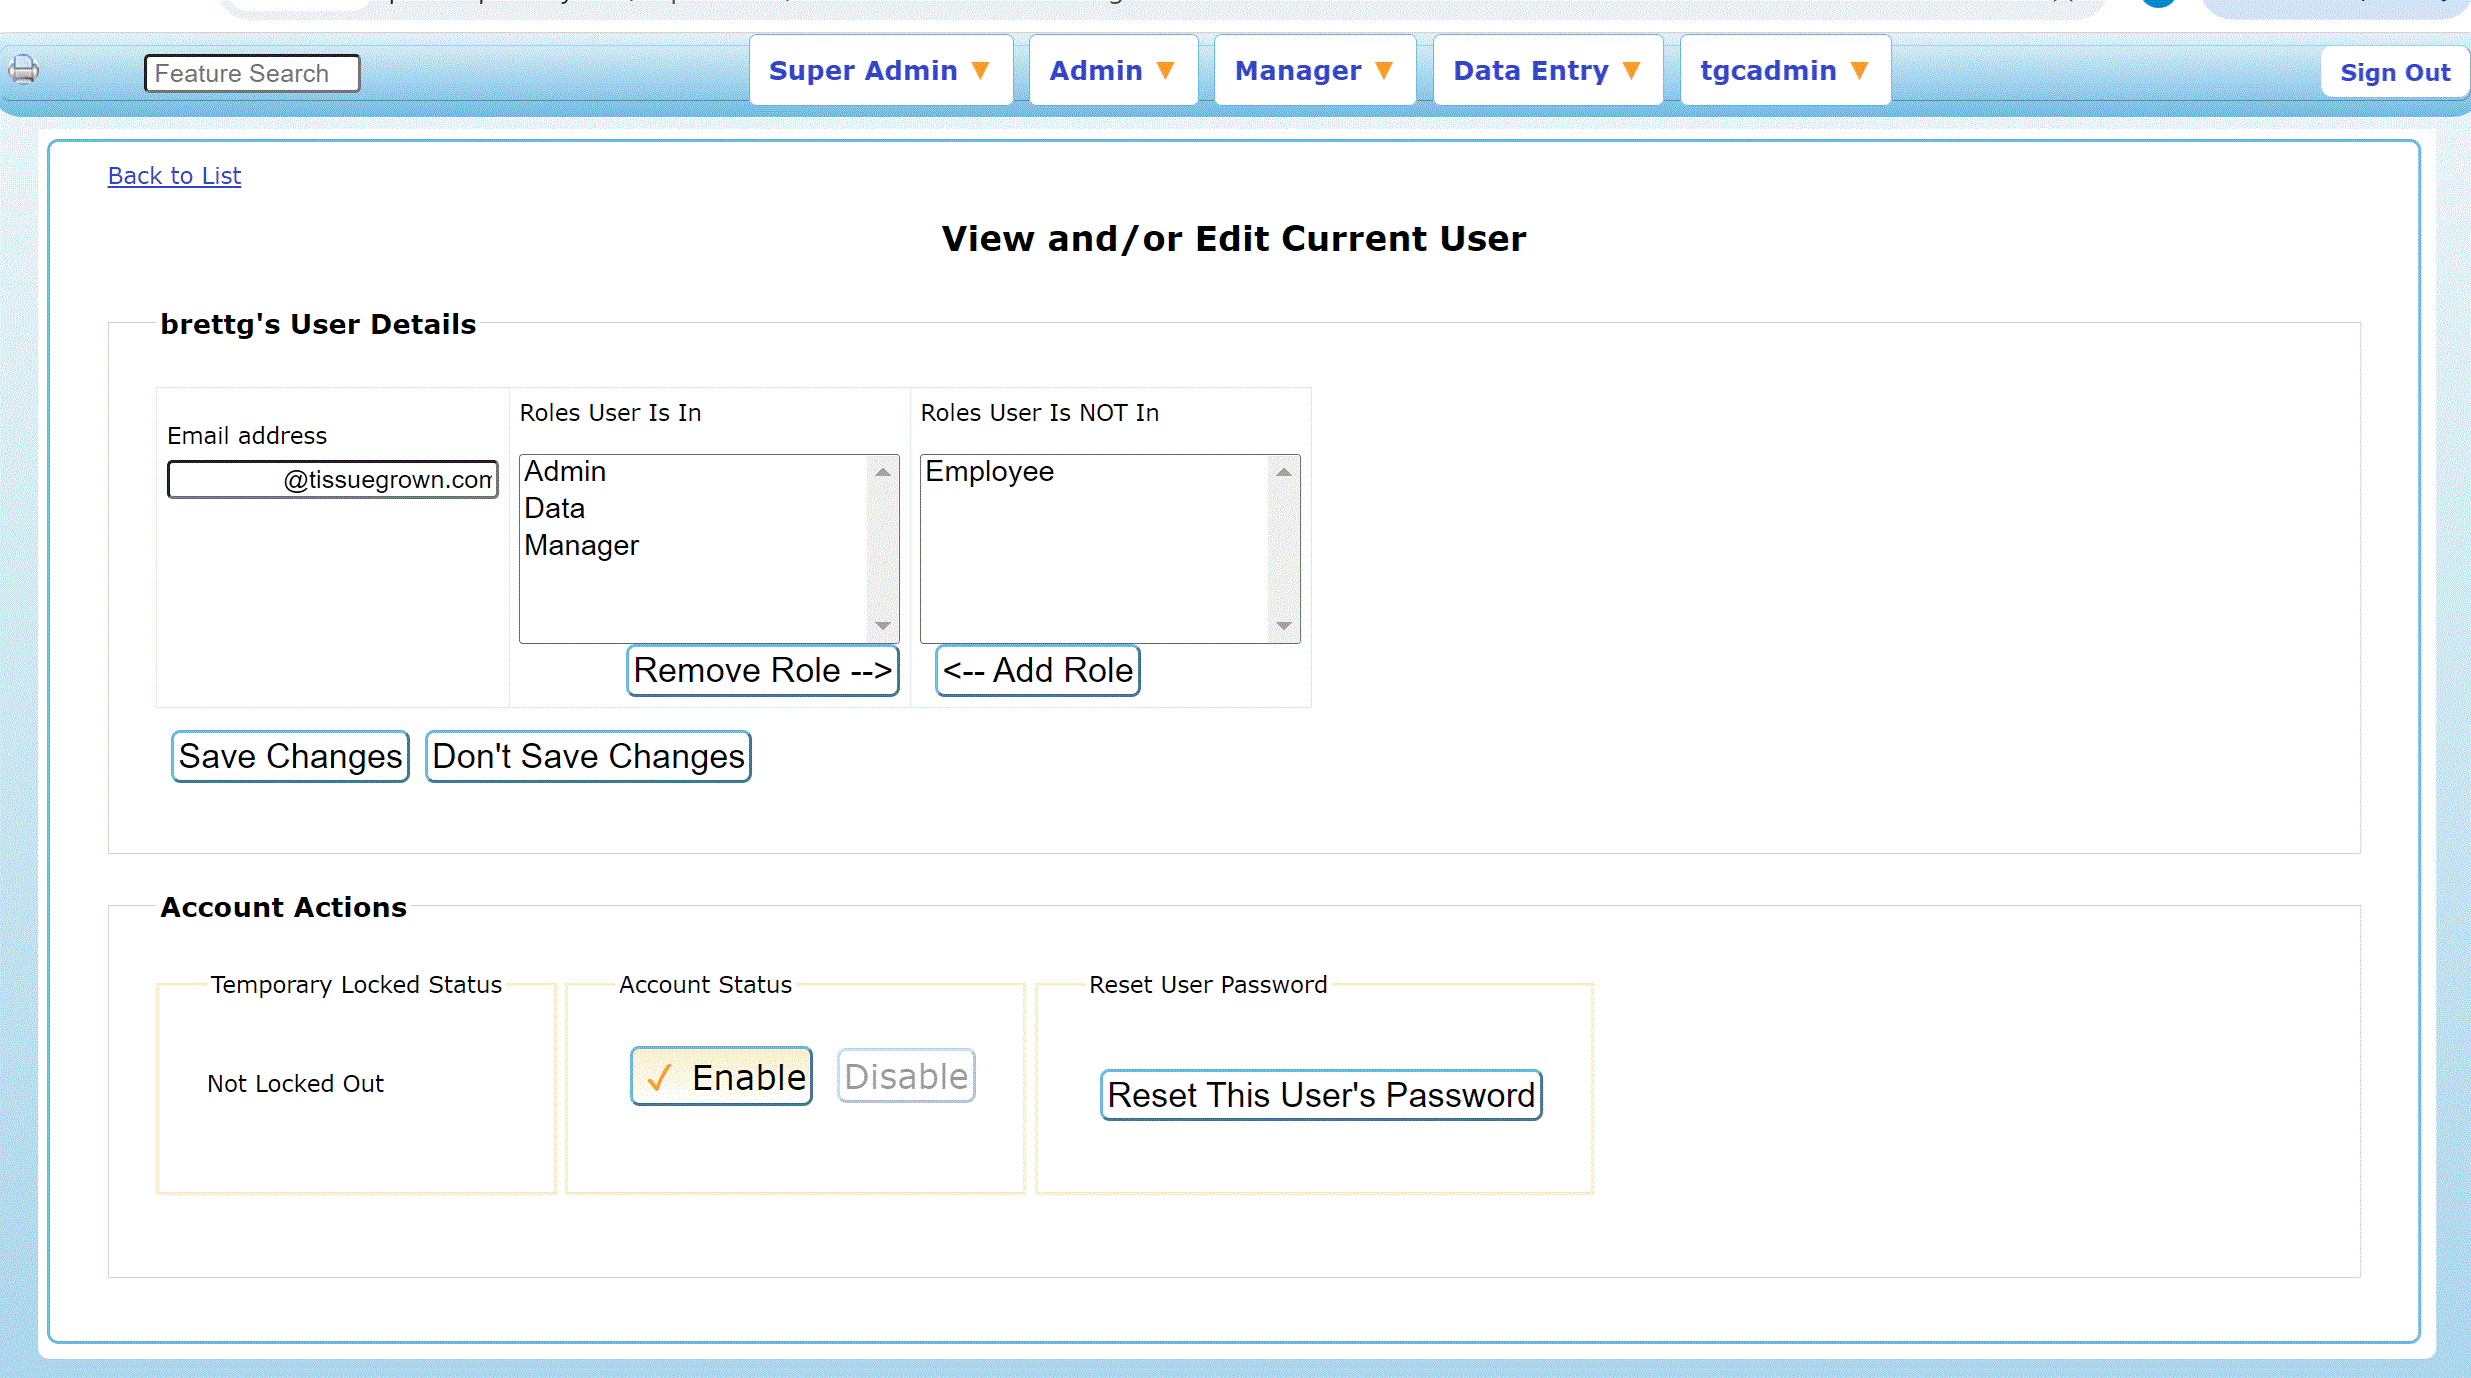
Task: Click Don't Save Changes button
Action: click(588, 756)
